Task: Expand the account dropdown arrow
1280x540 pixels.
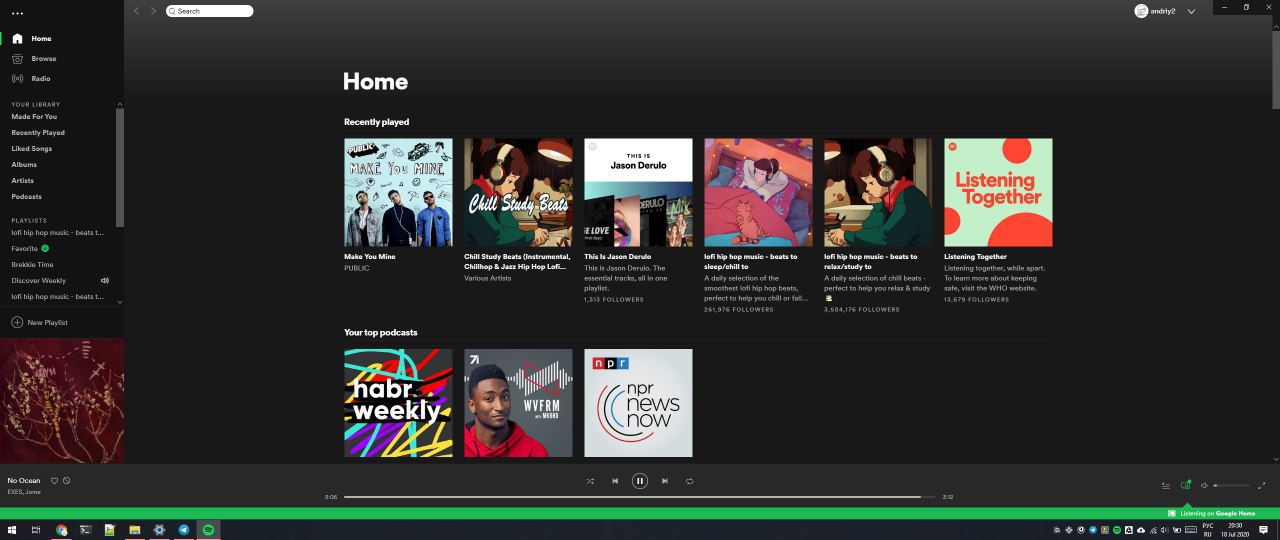Action: (x=1191, y=11)
